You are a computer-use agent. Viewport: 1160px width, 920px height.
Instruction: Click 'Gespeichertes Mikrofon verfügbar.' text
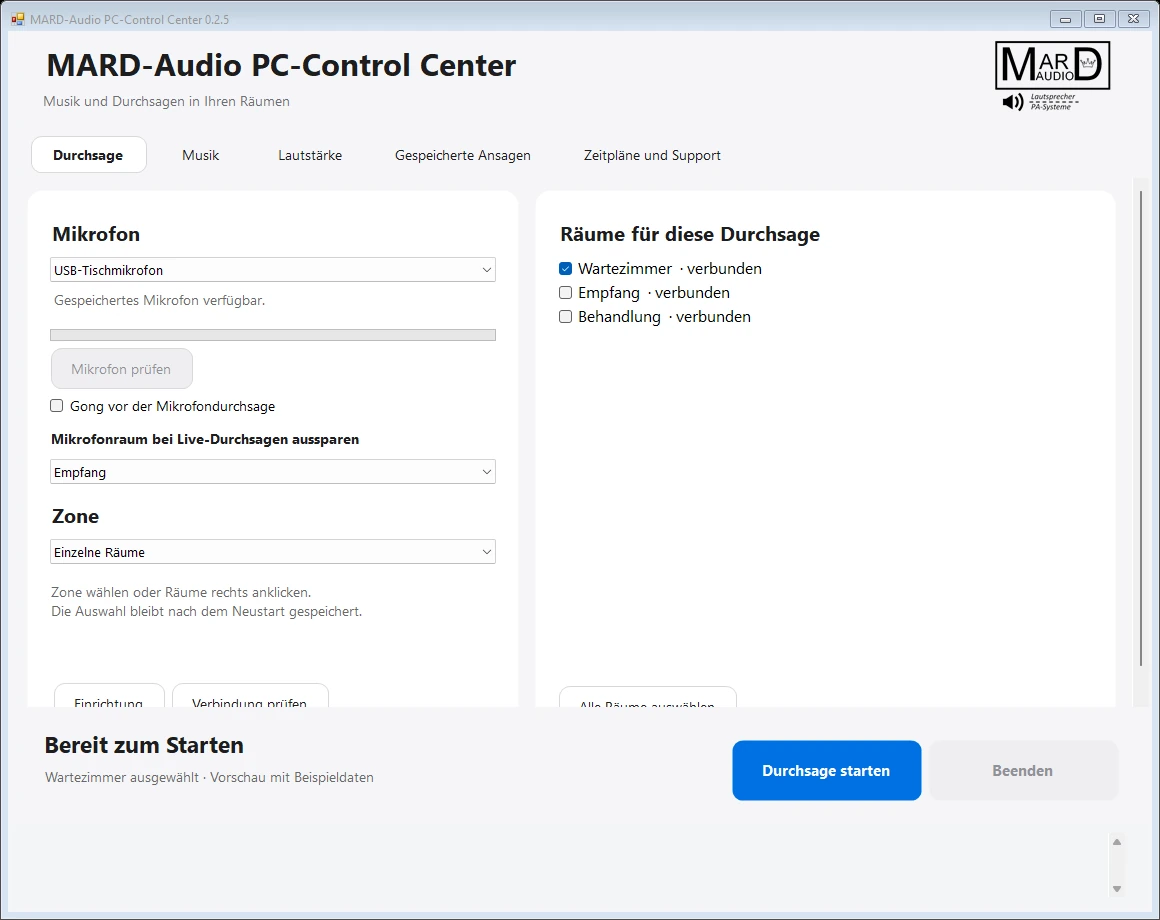pos(159,300)
